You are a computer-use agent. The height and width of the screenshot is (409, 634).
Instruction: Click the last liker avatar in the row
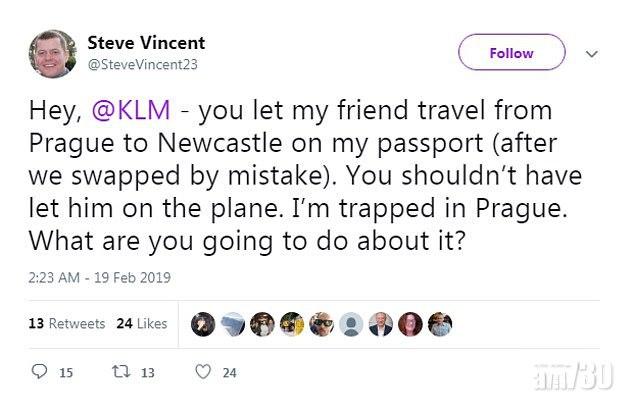click(x=440, y=324)
